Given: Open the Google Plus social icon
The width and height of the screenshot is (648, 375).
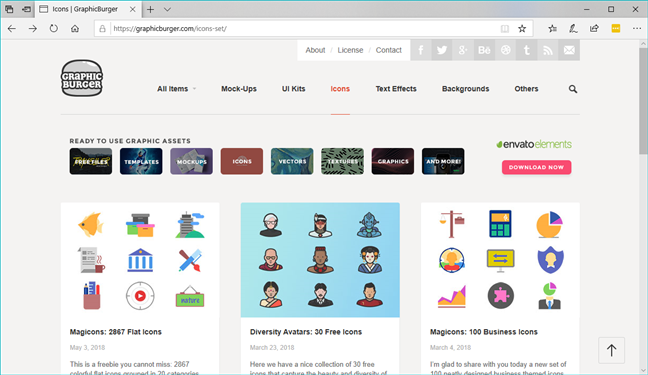Looking at the screenshot, I should [x=463, y=50].
